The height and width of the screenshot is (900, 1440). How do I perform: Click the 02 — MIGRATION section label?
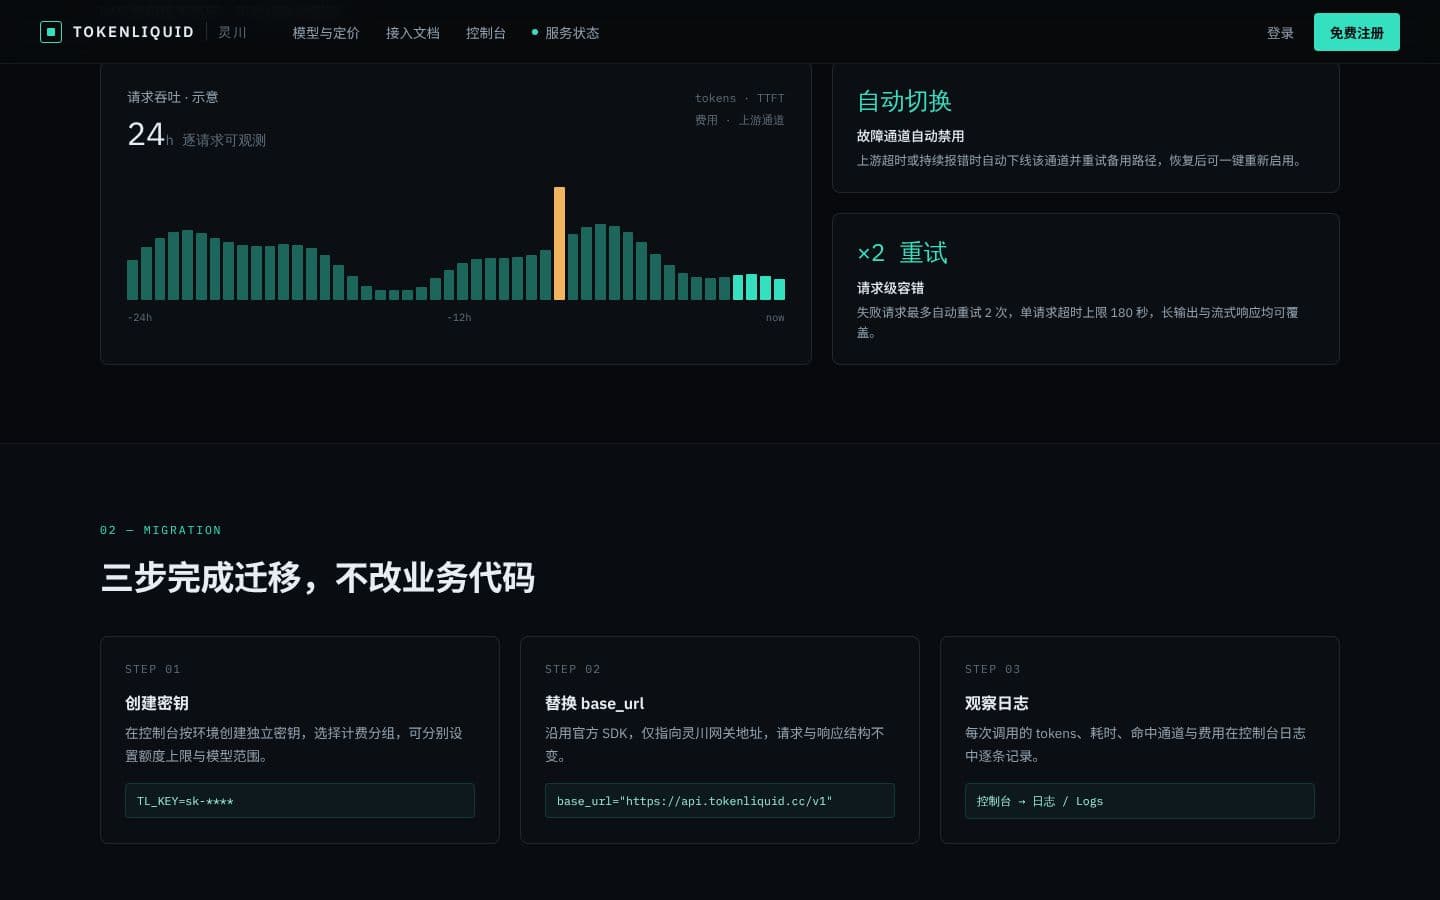coord(161,530)
